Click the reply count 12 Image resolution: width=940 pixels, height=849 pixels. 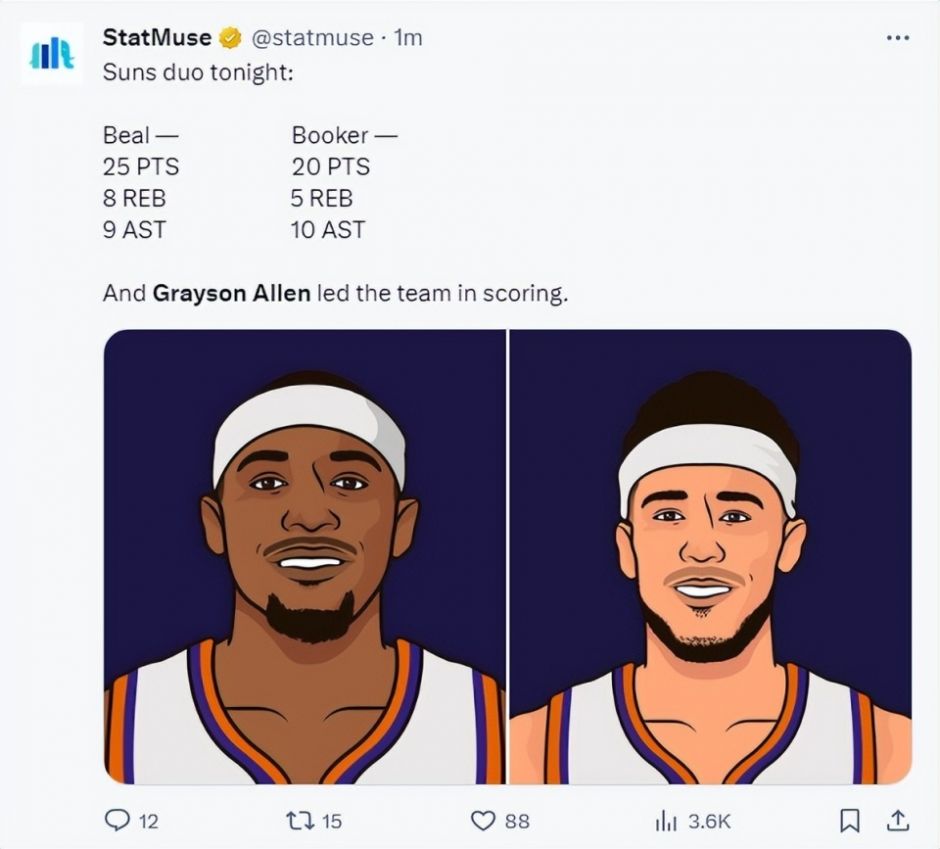(x=148, y=822)
